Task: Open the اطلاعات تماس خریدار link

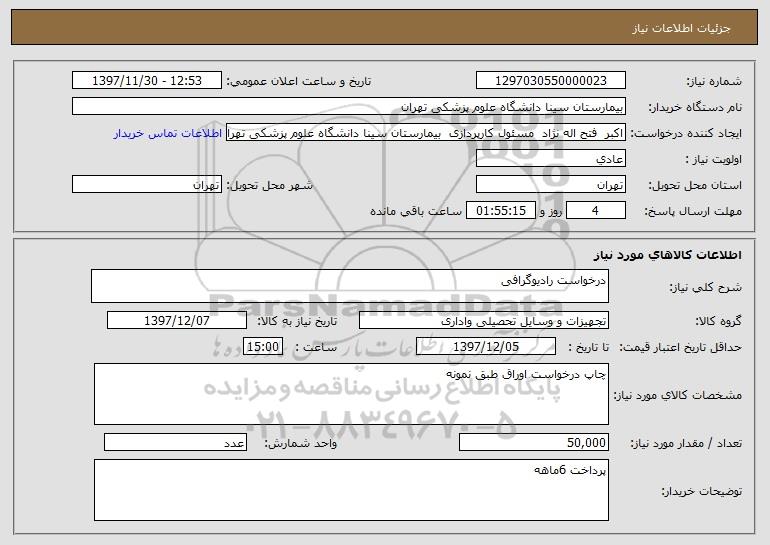Action: (168, 133)
